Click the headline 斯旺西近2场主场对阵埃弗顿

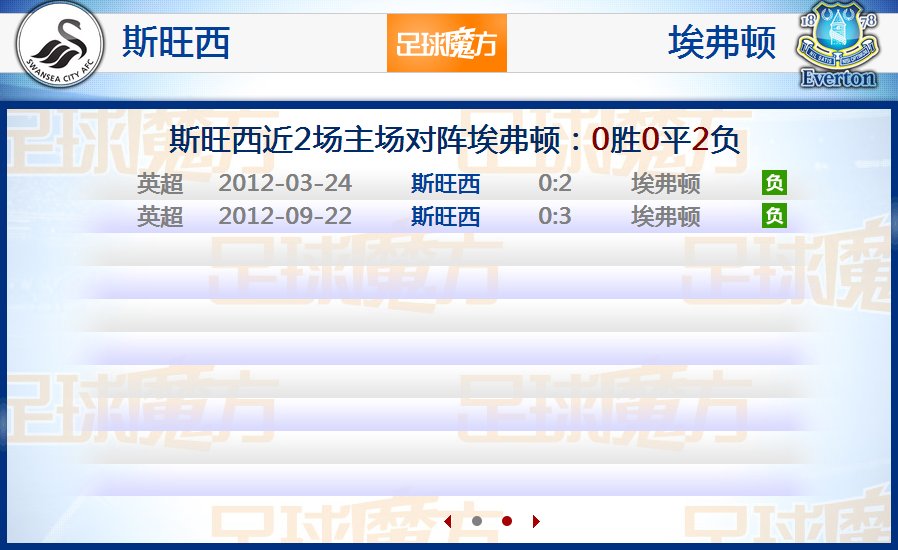pos(364,140)
